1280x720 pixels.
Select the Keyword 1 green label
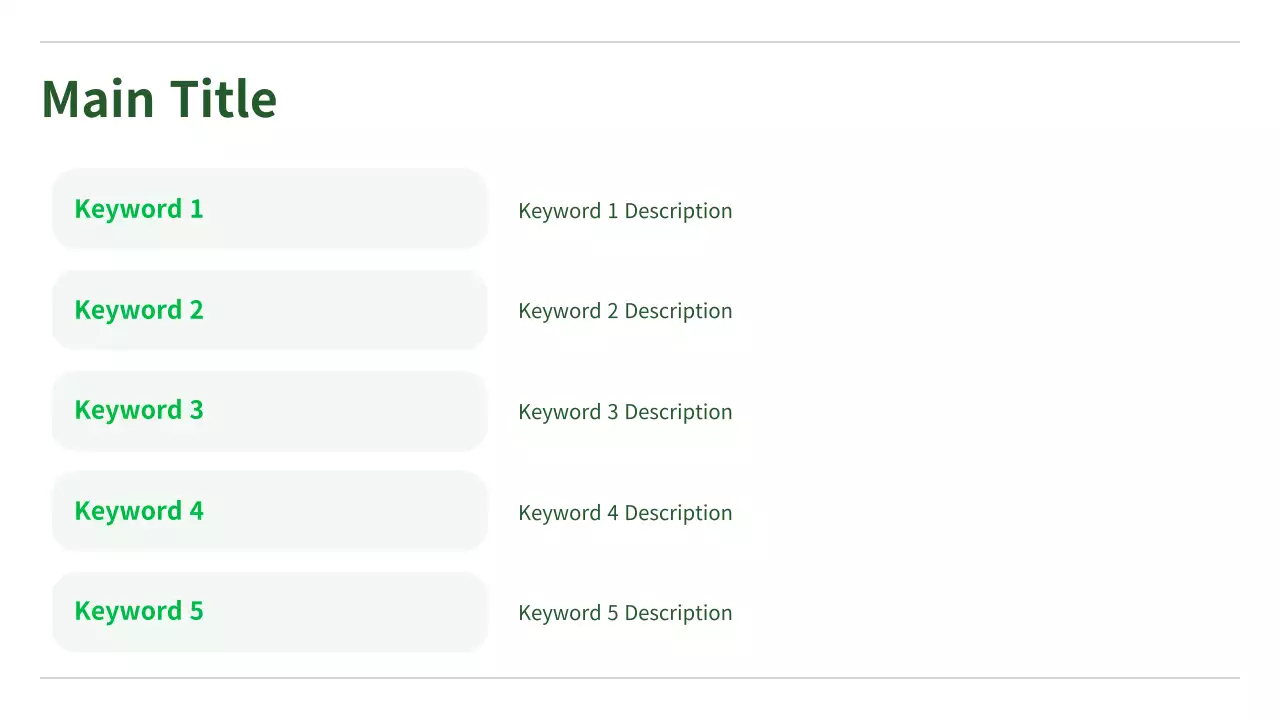[x=139, y=209]
